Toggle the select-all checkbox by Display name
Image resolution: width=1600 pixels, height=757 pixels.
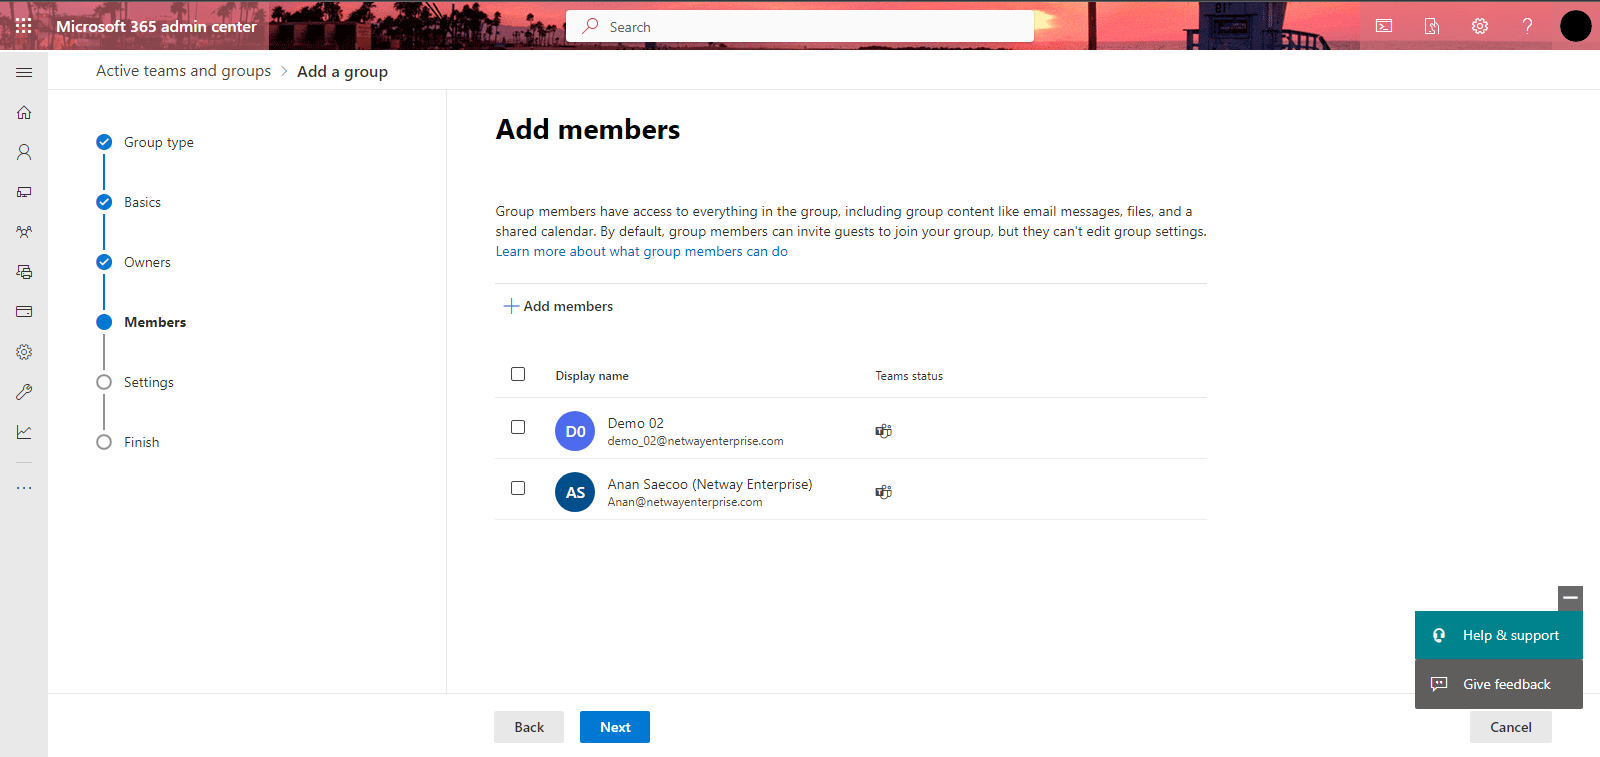(518, 374)
